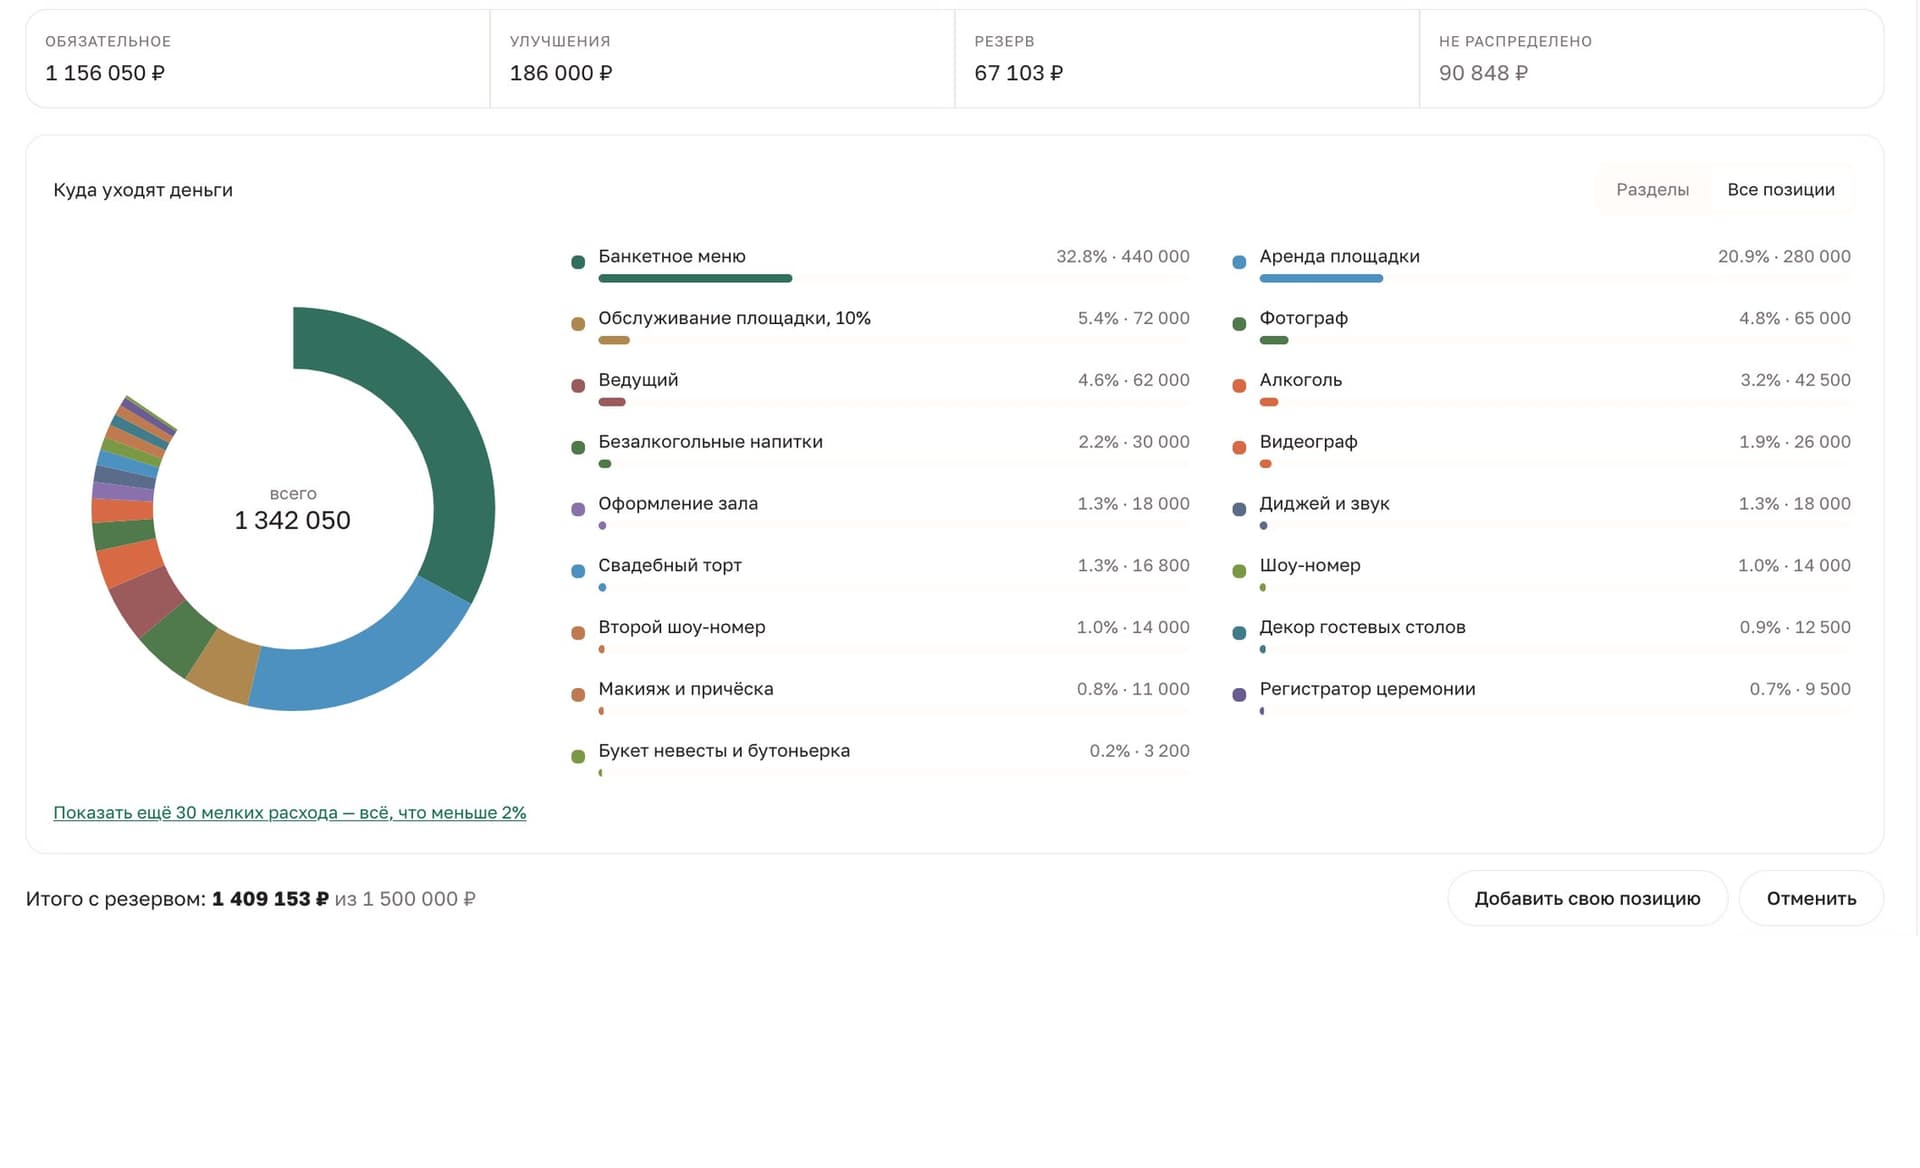Select the Банкетное меню legend label
The width and height of the screenshot is (1920, 1168).
pyautogui.click(x=672, y=257)
